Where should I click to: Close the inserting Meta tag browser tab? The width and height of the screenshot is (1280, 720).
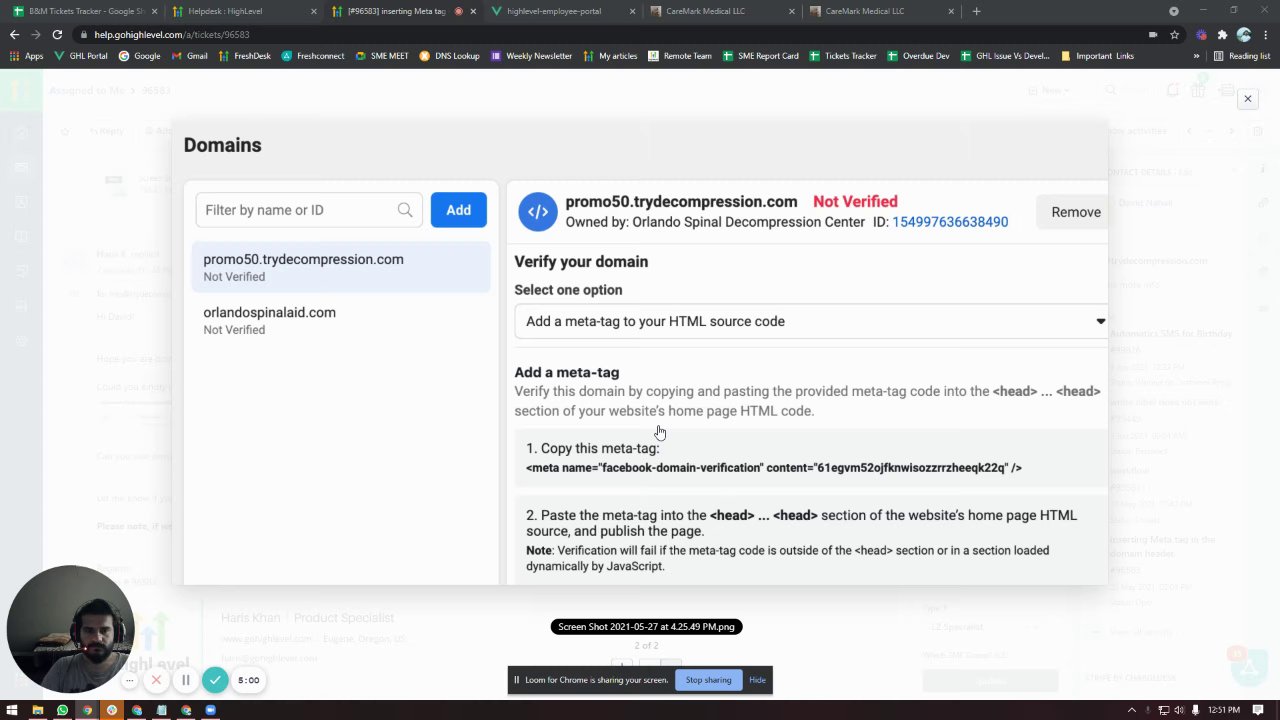tap(472, 11)
